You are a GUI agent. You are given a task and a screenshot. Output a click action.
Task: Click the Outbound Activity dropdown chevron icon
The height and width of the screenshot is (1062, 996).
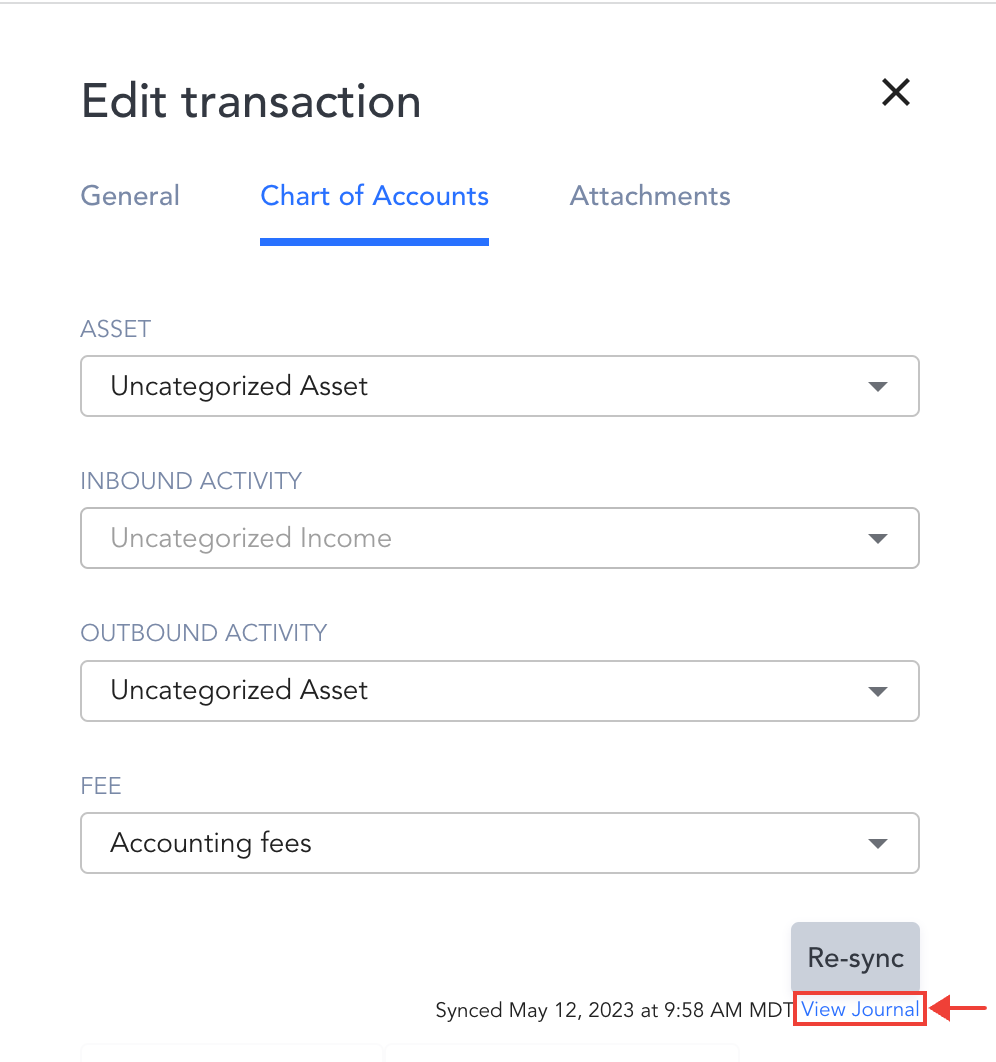point(878,691)
